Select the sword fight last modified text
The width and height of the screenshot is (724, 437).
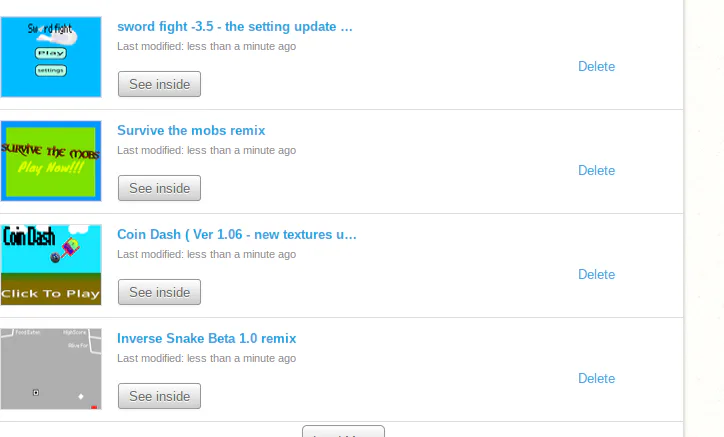coord(206,46)
